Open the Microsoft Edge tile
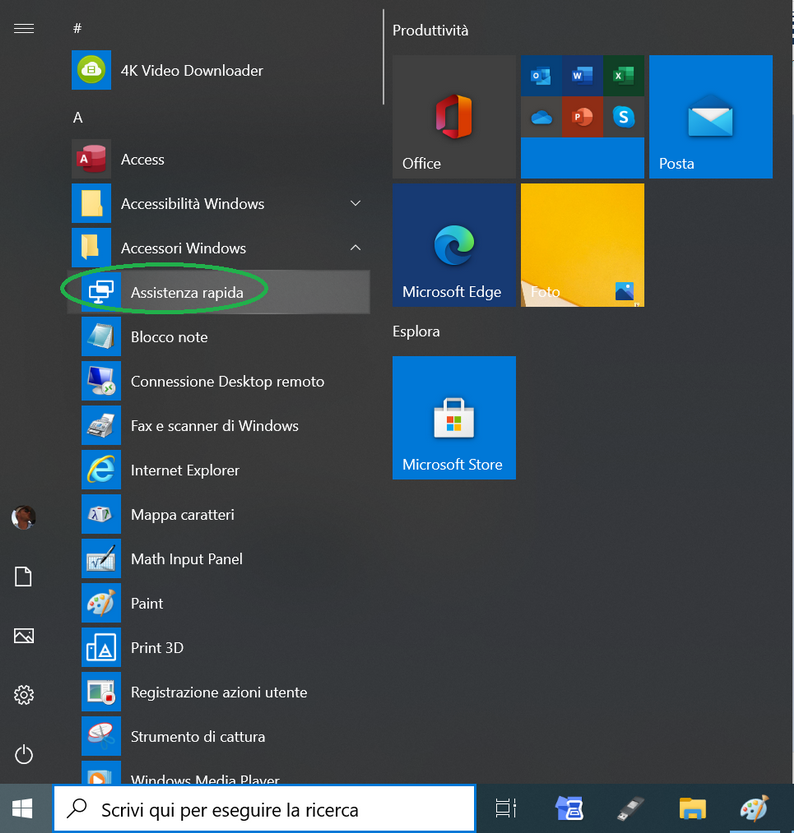Image resolution: width=794 pixels, height=833 pixels. [454, 245]
